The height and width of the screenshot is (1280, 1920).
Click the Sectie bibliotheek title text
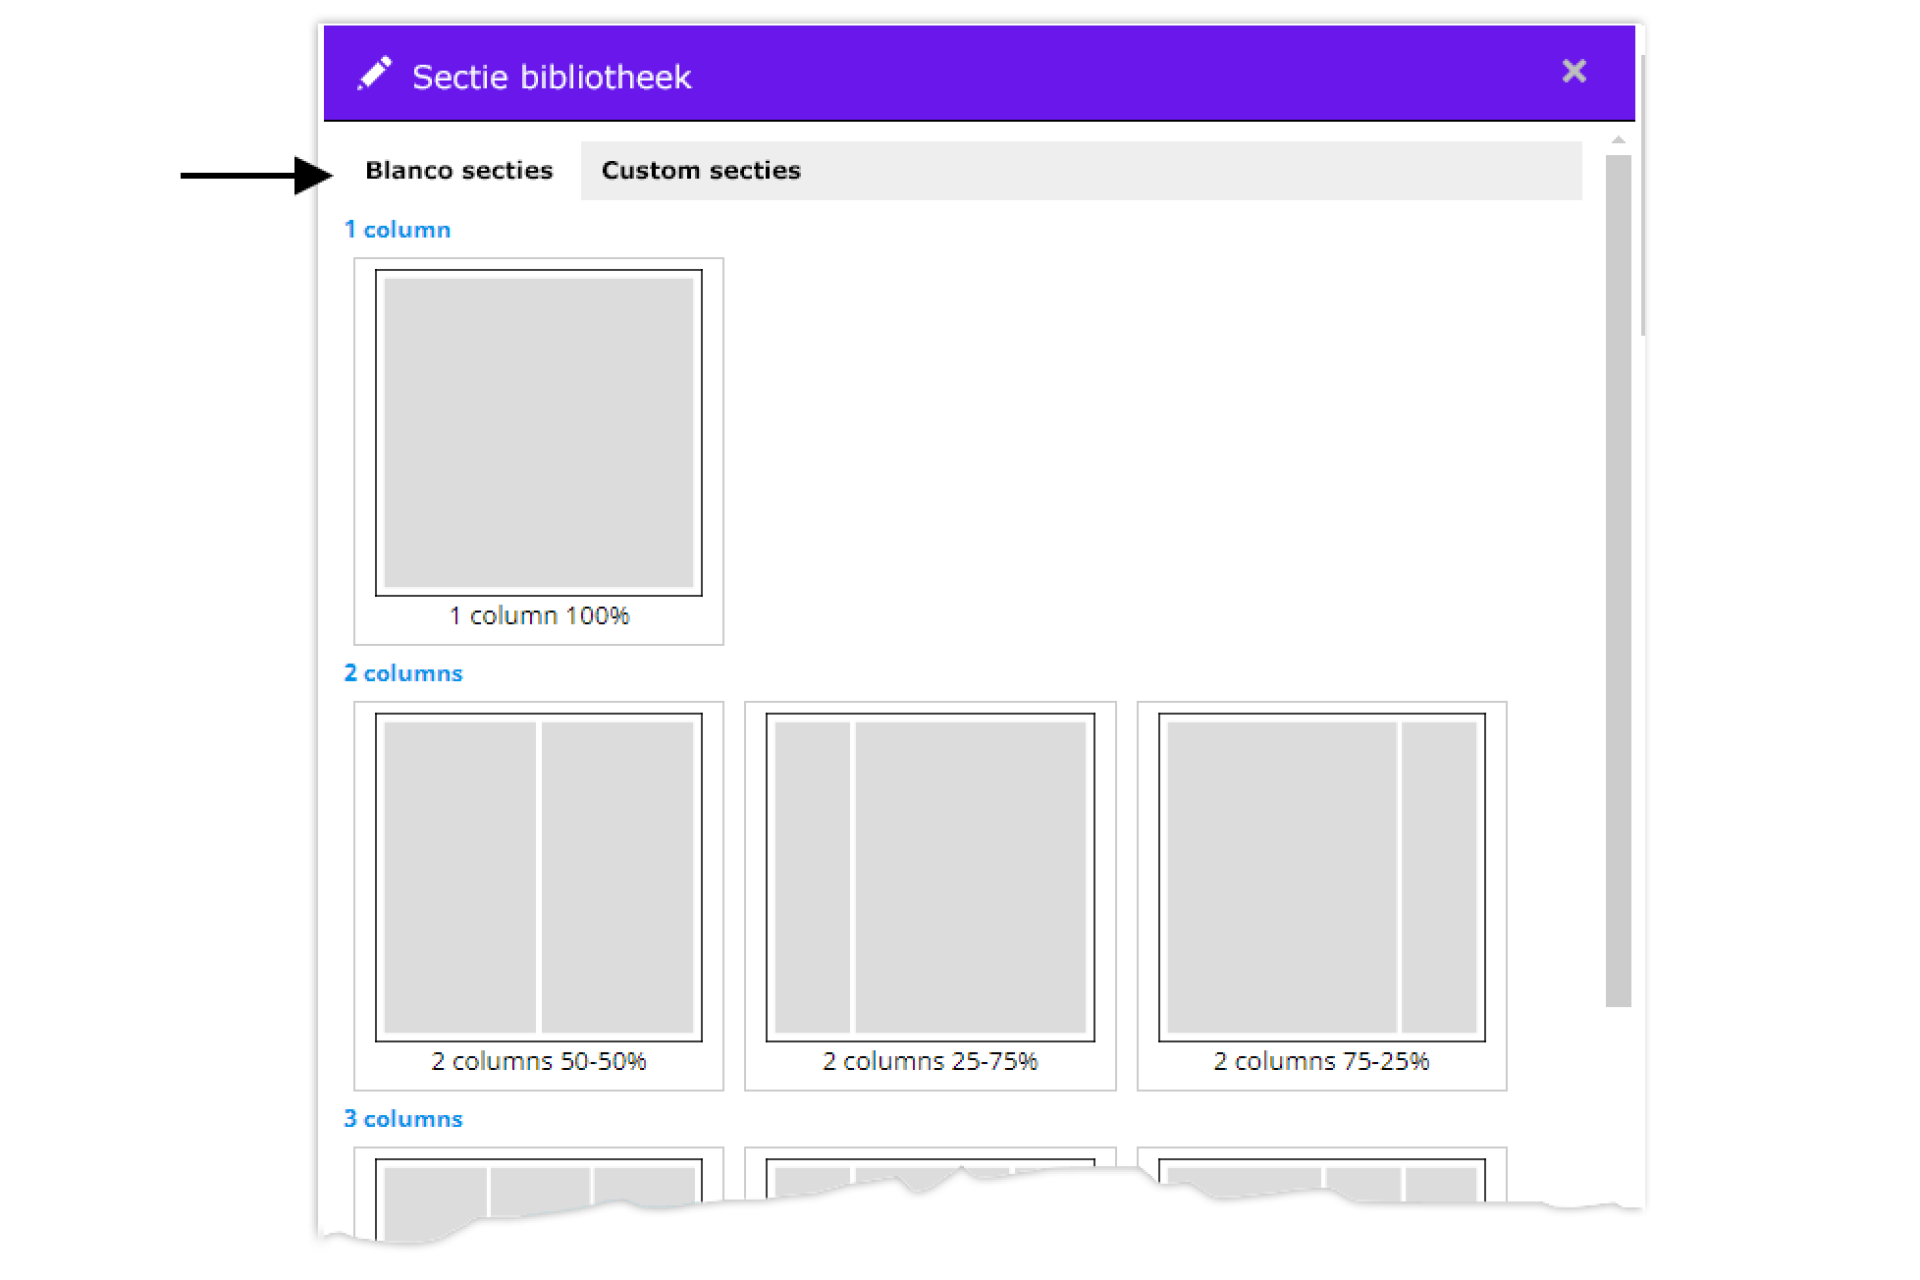coord(551,77)
